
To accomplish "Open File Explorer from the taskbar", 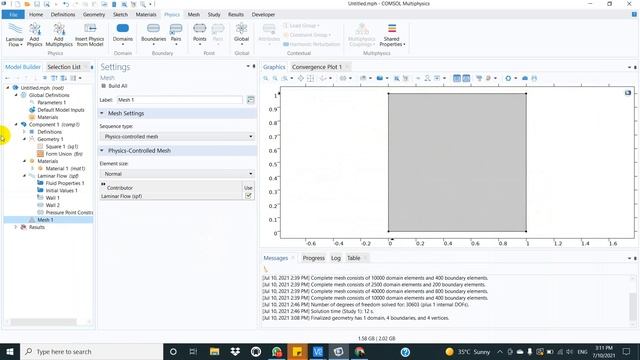I will 214,351.
